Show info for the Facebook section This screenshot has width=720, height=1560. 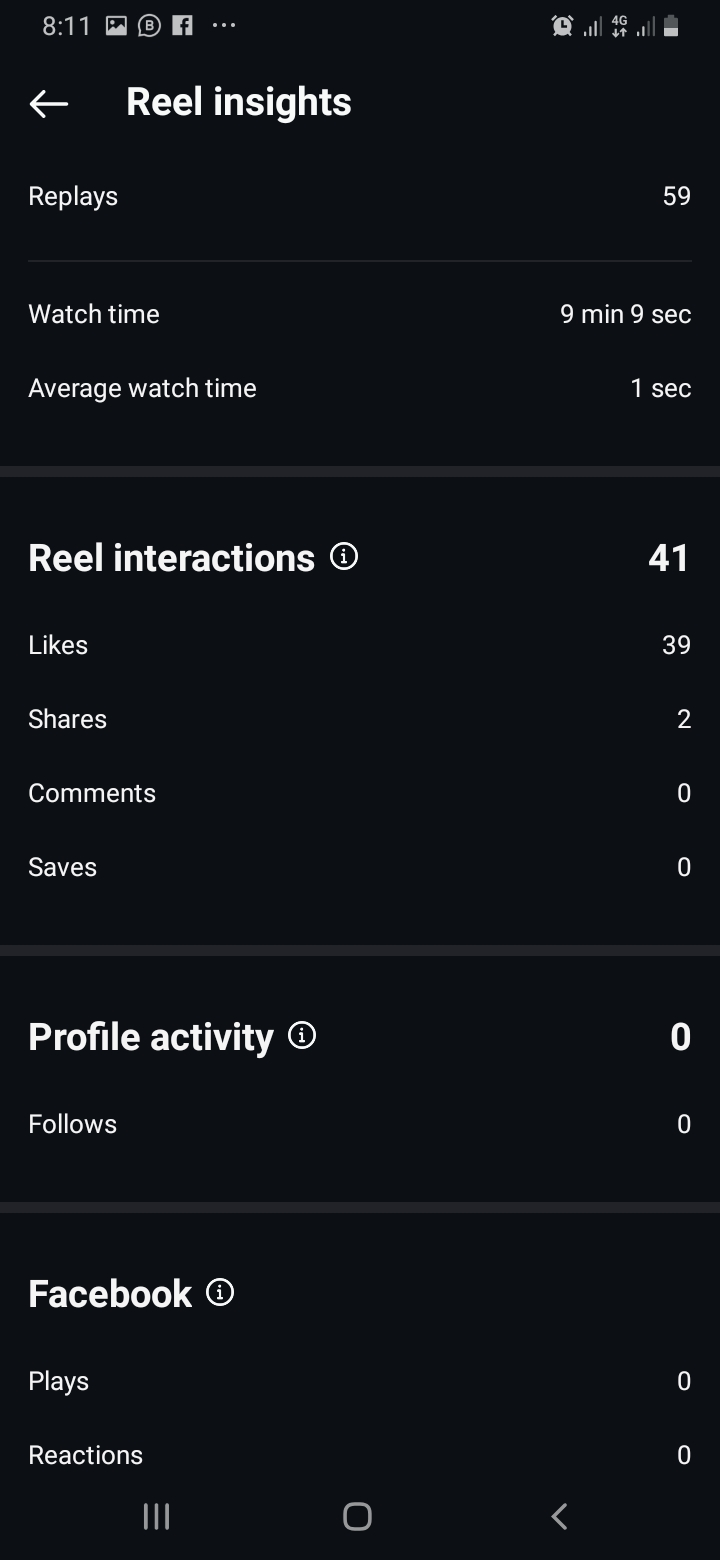click(x=220, y=1292)
